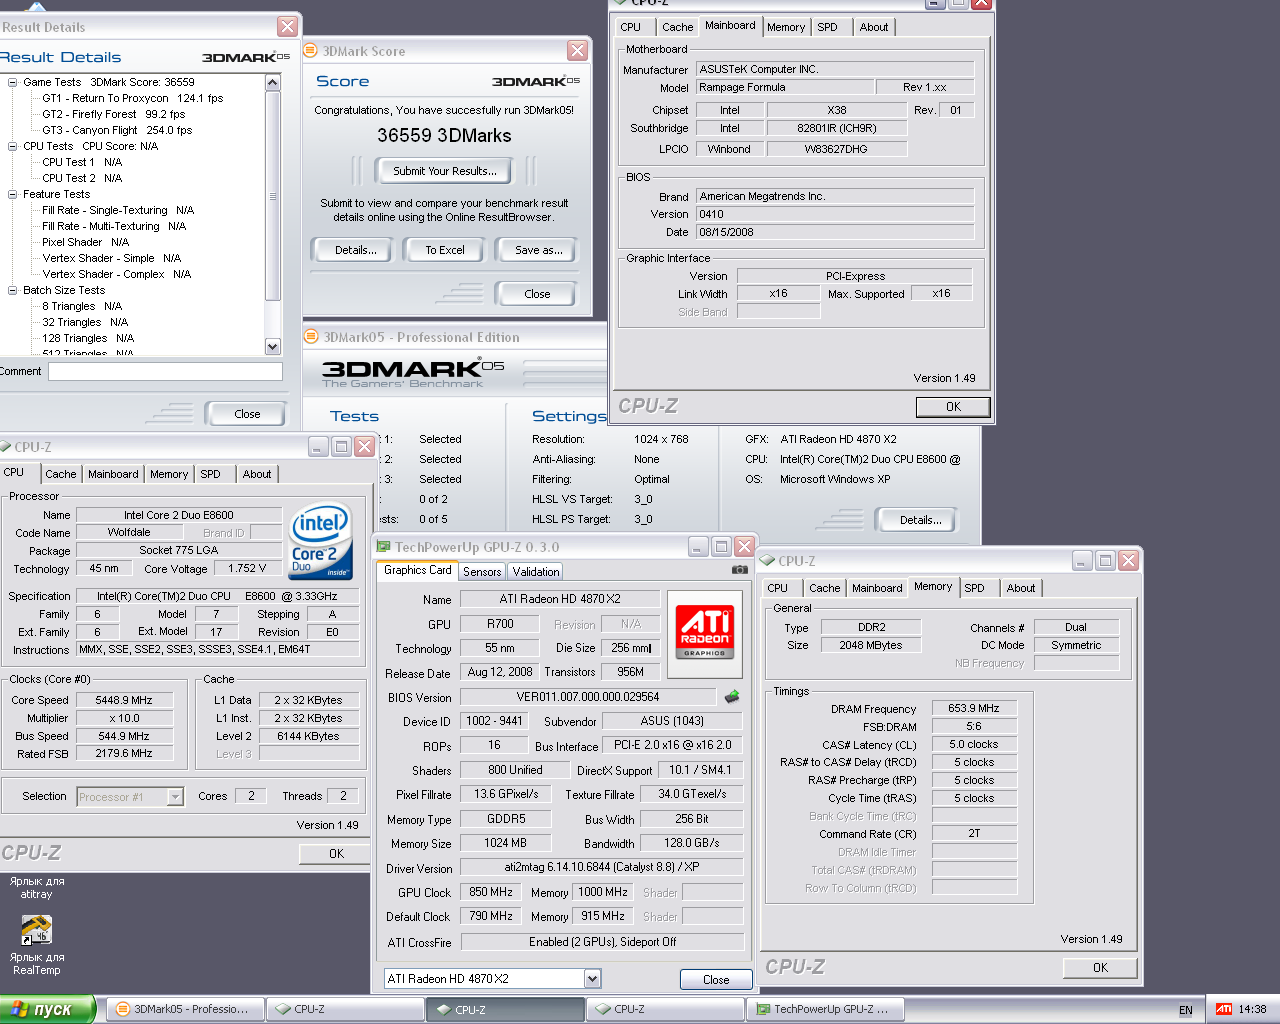Open the About tab in the CPU-Z Mainboard window
The height and width of the screenshot is (1024, 1280).
click(874, 27)
